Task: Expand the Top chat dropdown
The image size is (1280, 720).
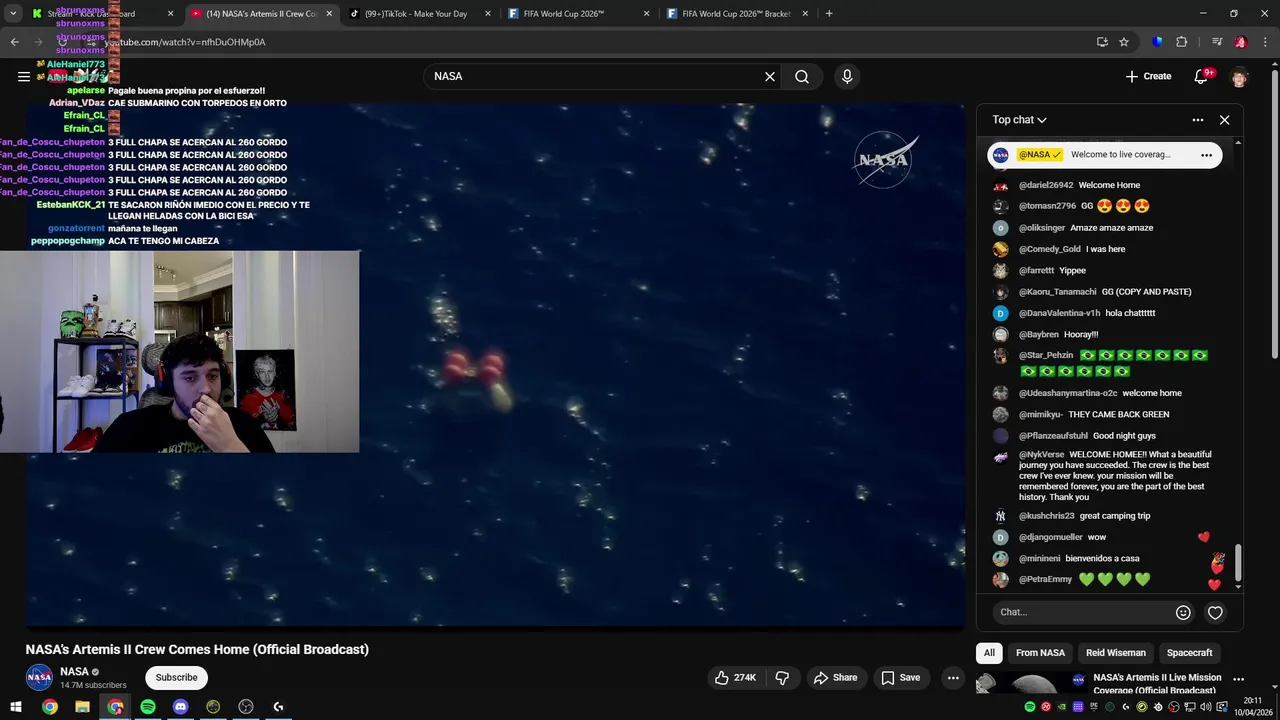Action: [x=1019, y=120]
